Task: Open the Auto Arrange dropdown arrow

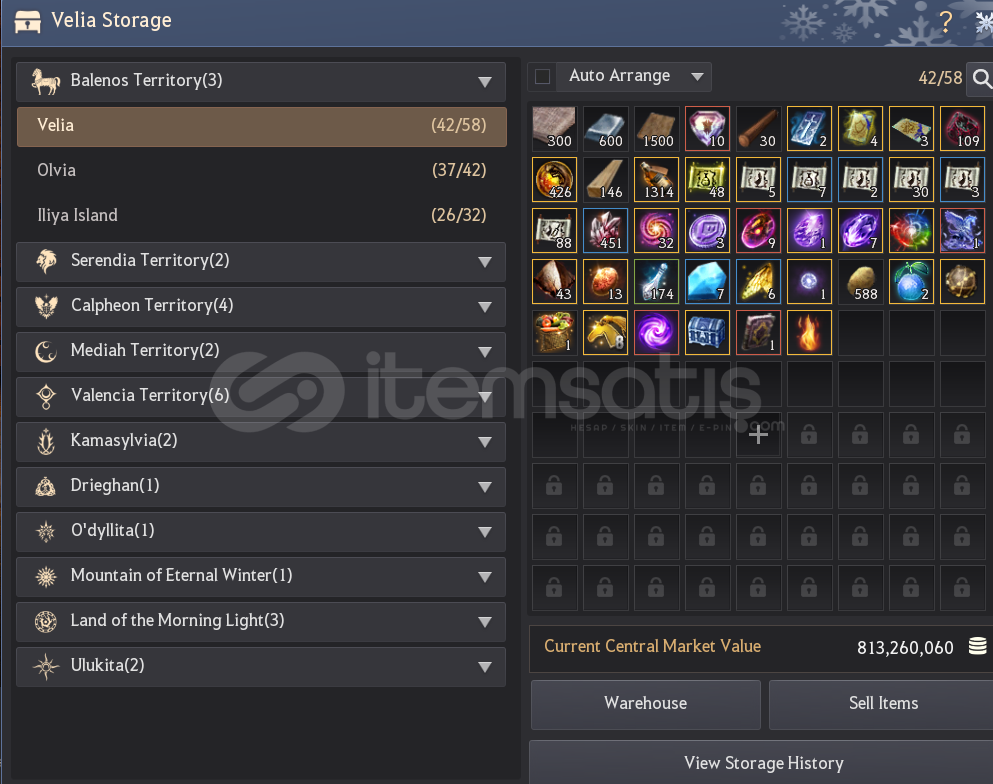Action: coord(697,77)
